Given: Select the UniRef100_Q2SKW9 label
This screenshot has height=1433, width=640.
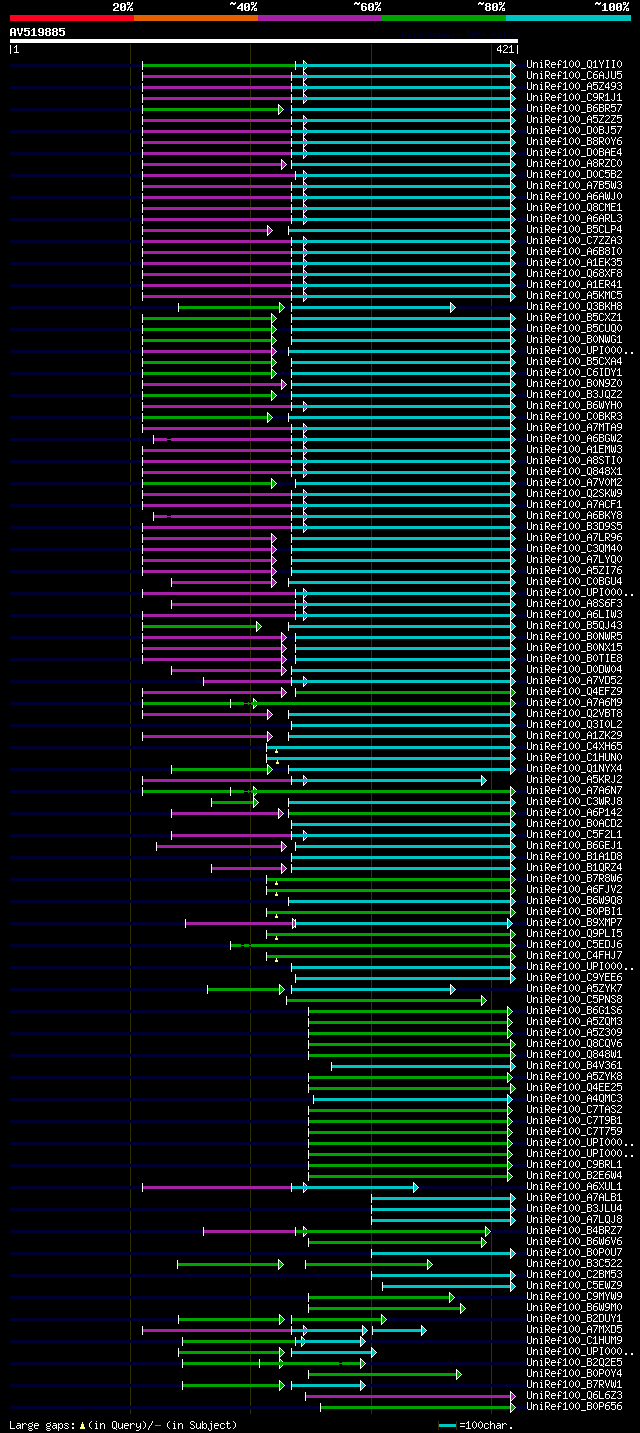Looking at the screenshot, I should [574, 493].
